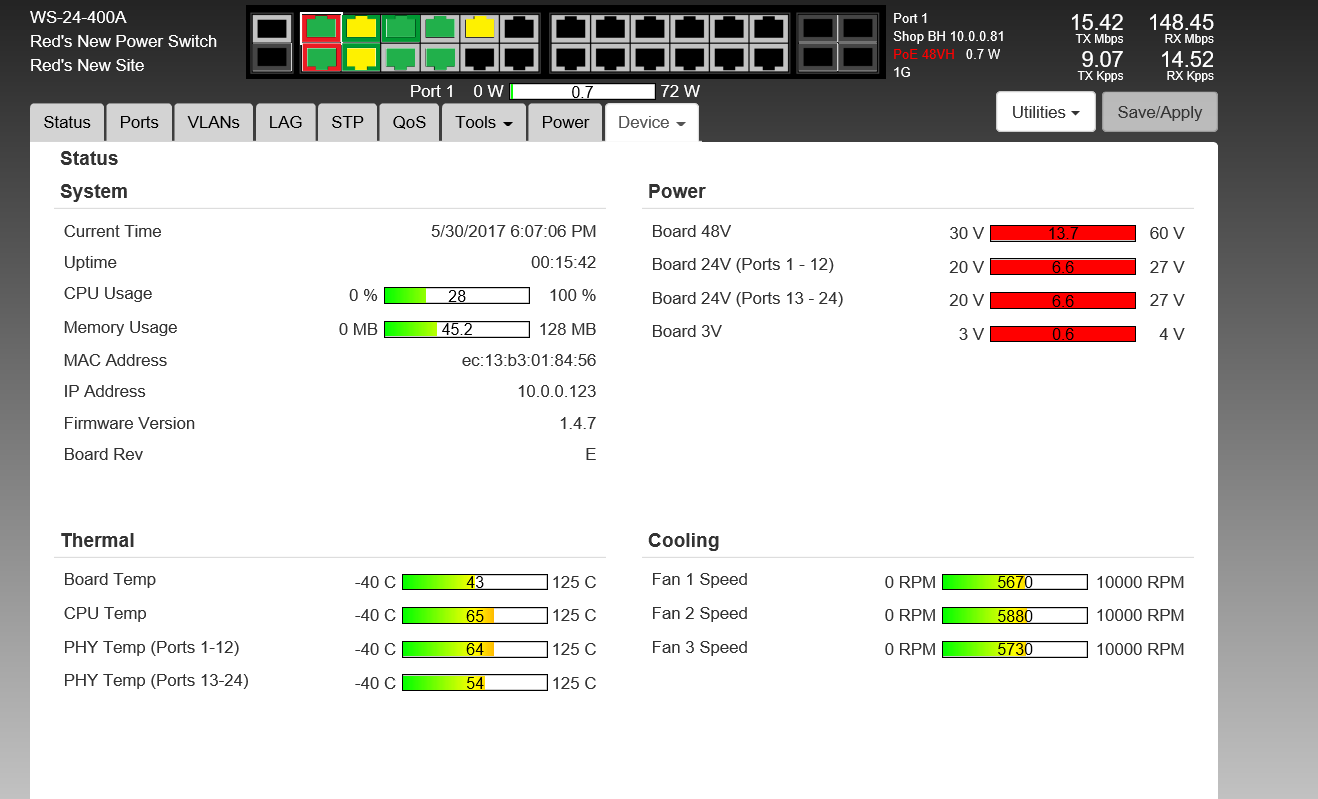This screenshot has width=1318, height=799.
Task: Click first black port in ports 13-24 block
Action: [x=570, y=28]
